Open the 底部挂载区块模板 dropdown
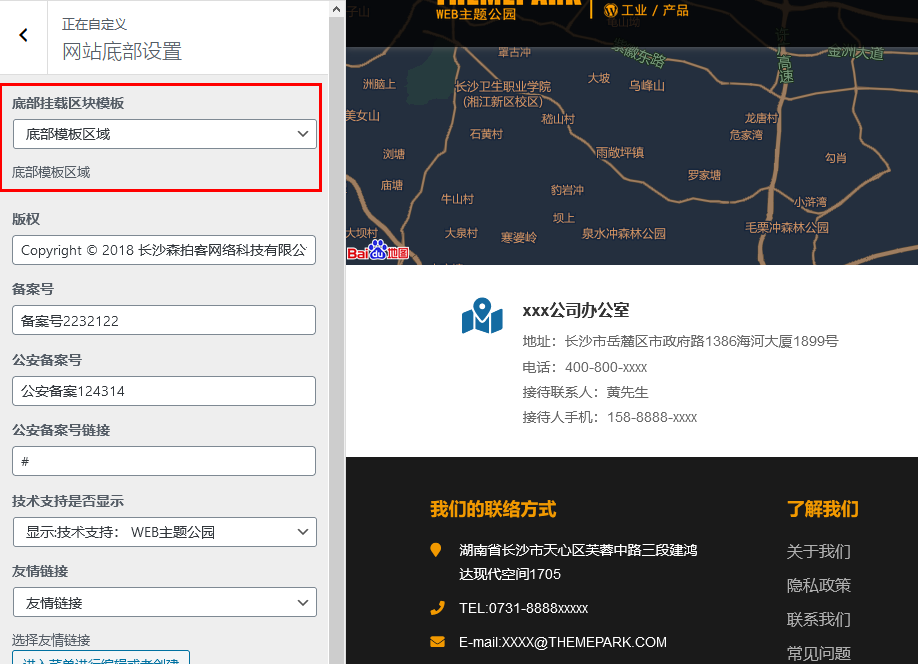The width and height of the screenshot is (918, 664). click(x=164, y=133)
